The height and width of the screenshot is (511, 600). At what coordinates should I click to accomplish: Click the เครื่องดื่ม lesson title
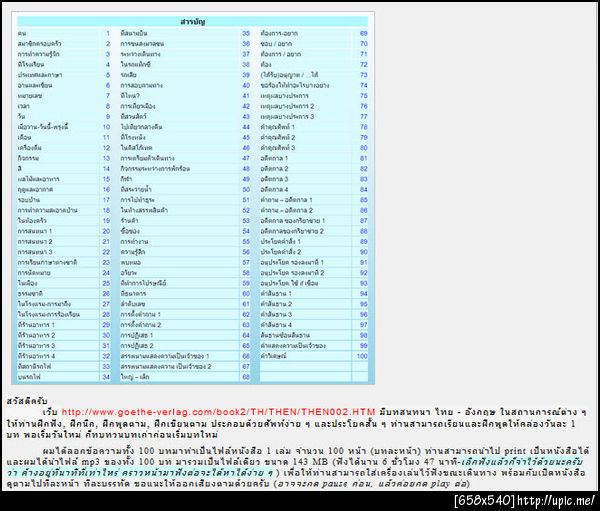coord(29,148)
